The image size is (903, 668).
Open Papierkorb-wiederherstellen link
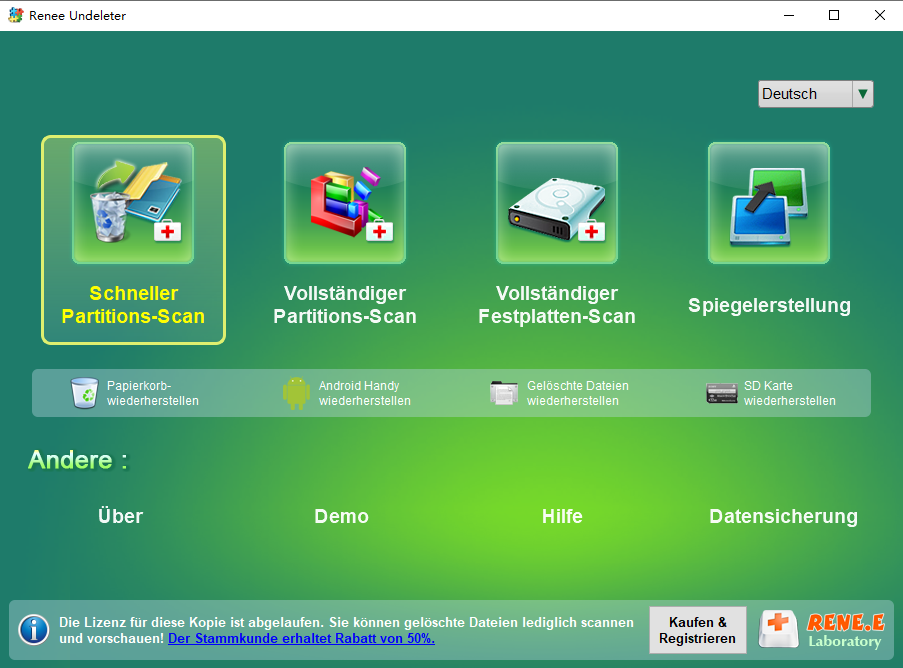pyautogui.click(x=153, y=393)
